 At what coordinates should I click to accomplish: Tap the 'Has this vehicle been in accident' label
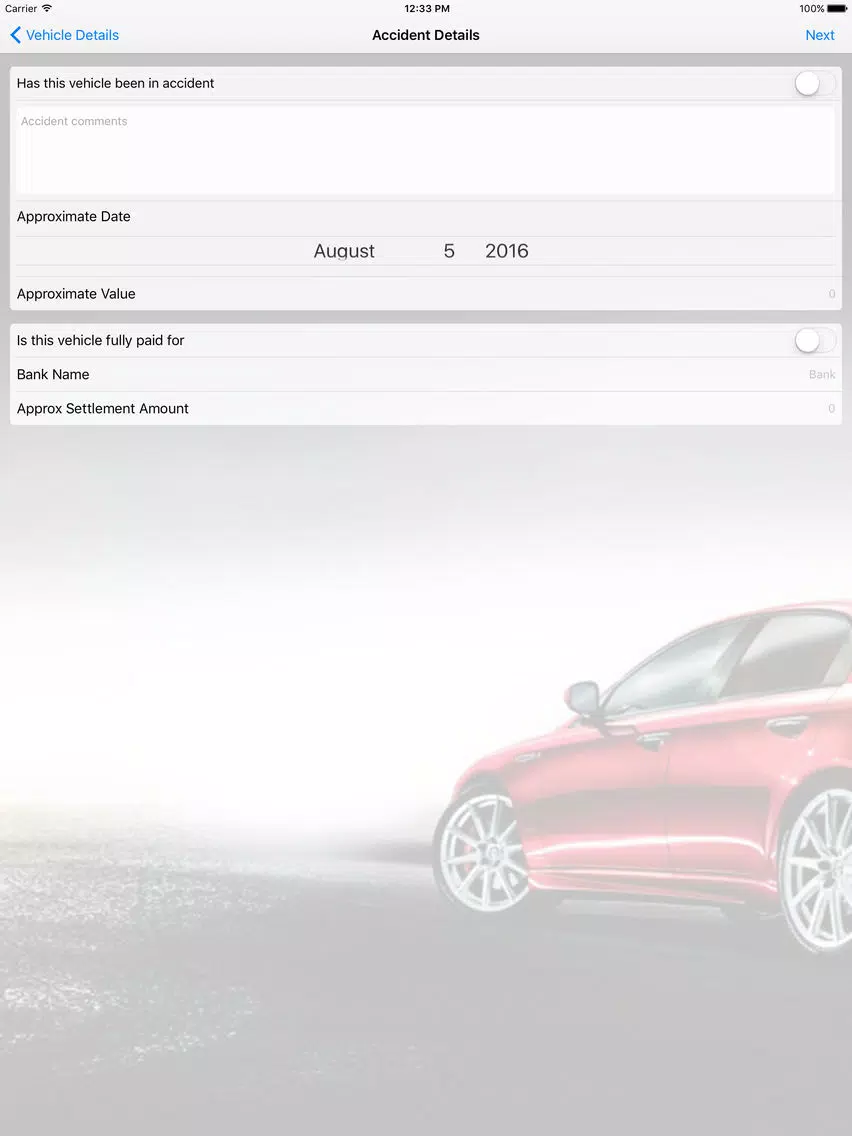click(x=115, y=83)
